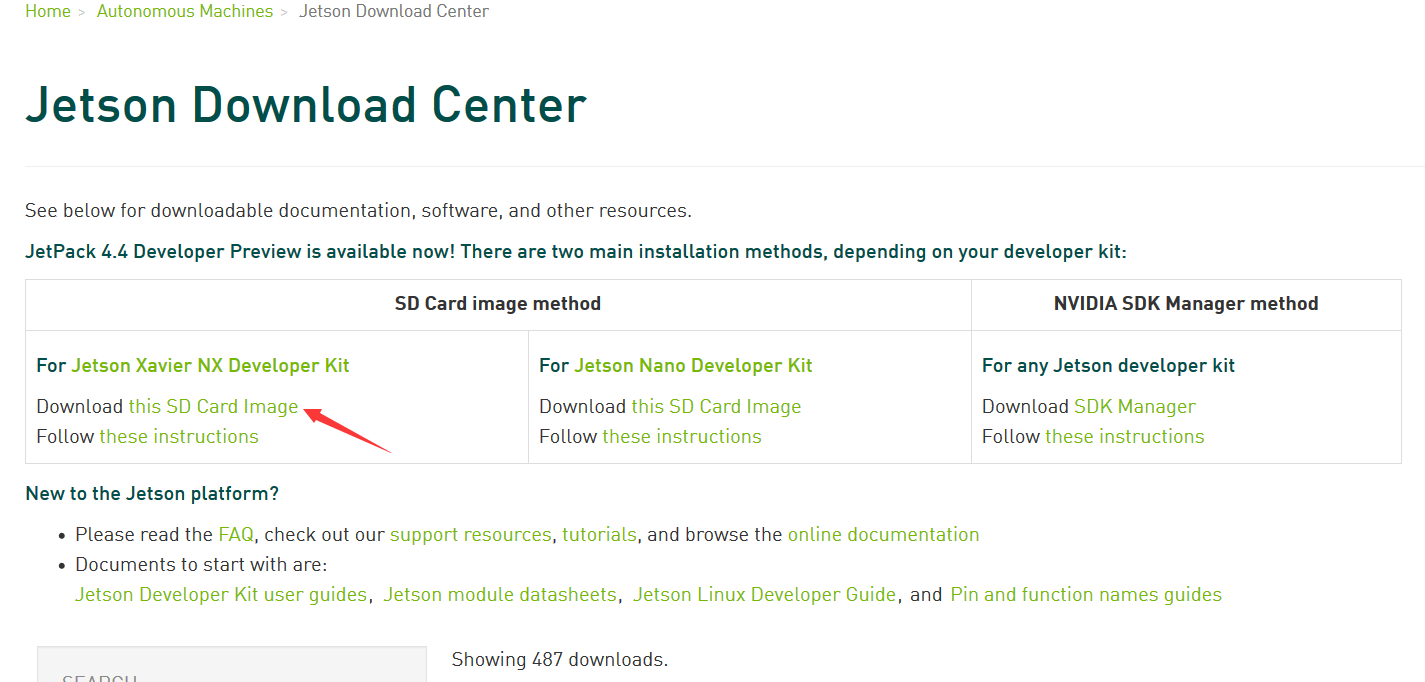Open Jetson Developer Kit user guides
Viewport: 1425px width, 682px height.
point(221,594)
